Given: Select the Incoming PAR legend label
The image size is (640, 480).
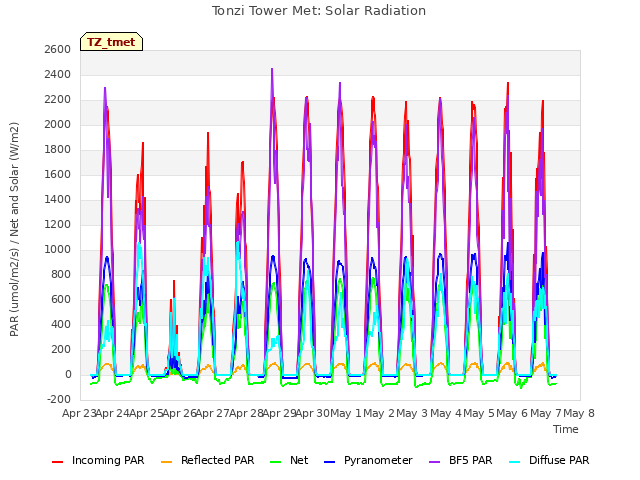Looking at the screenshot, I should point(108,460).
